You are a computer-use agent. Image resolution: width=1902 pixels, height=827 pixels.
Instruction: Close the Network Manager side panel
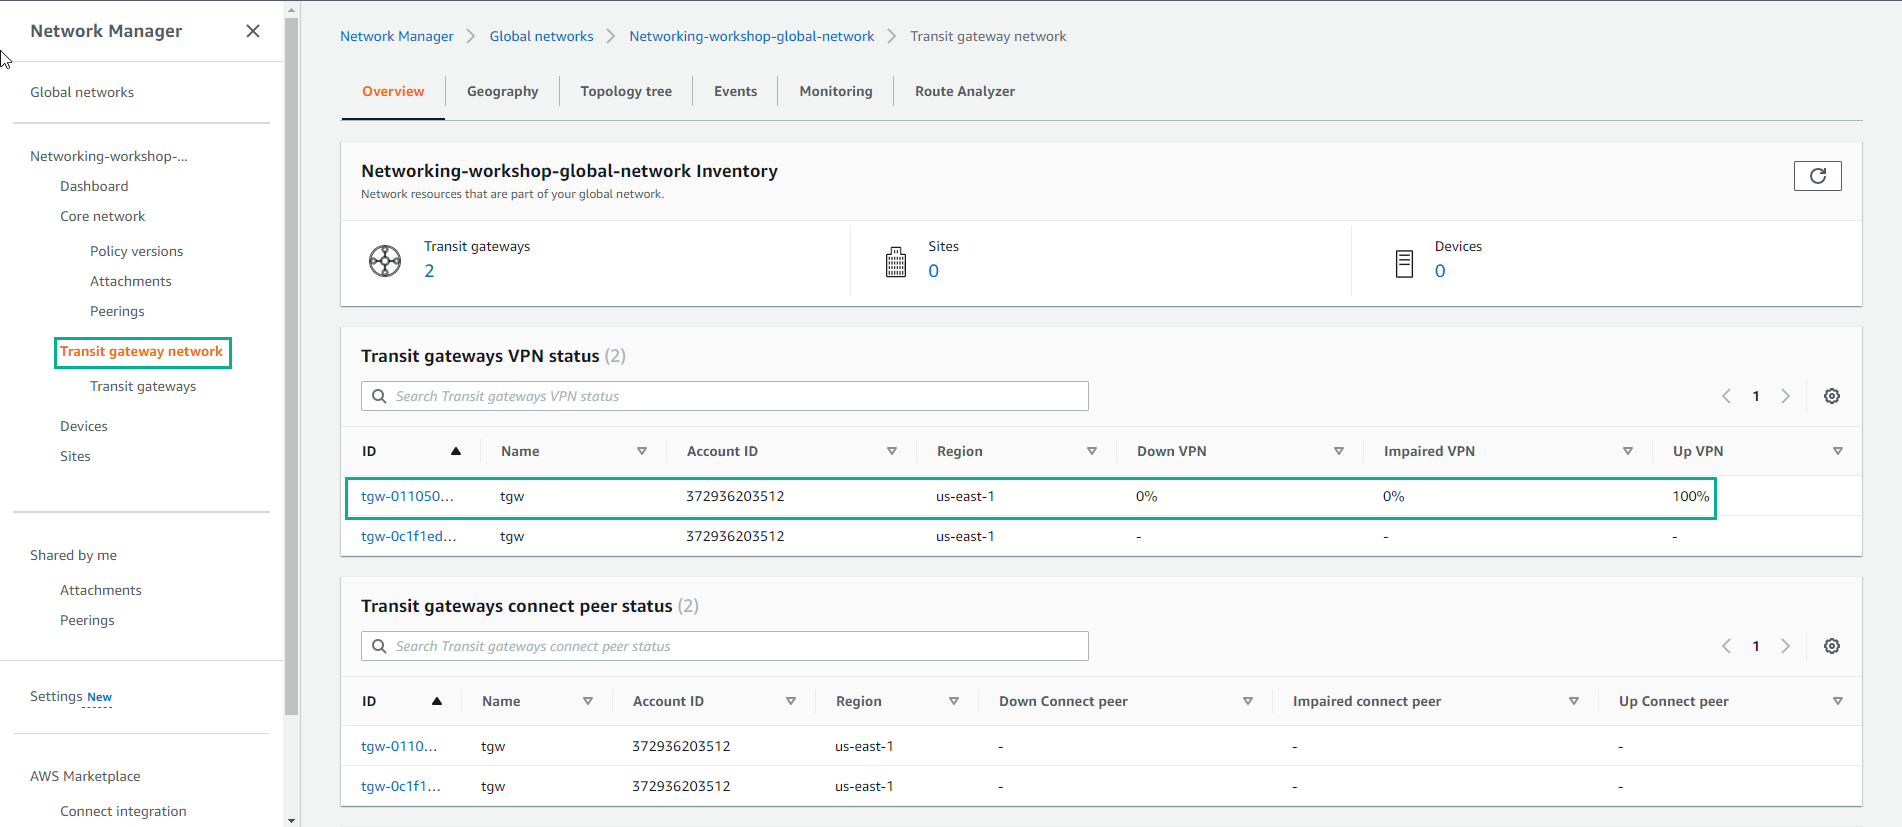pos(253,31)
